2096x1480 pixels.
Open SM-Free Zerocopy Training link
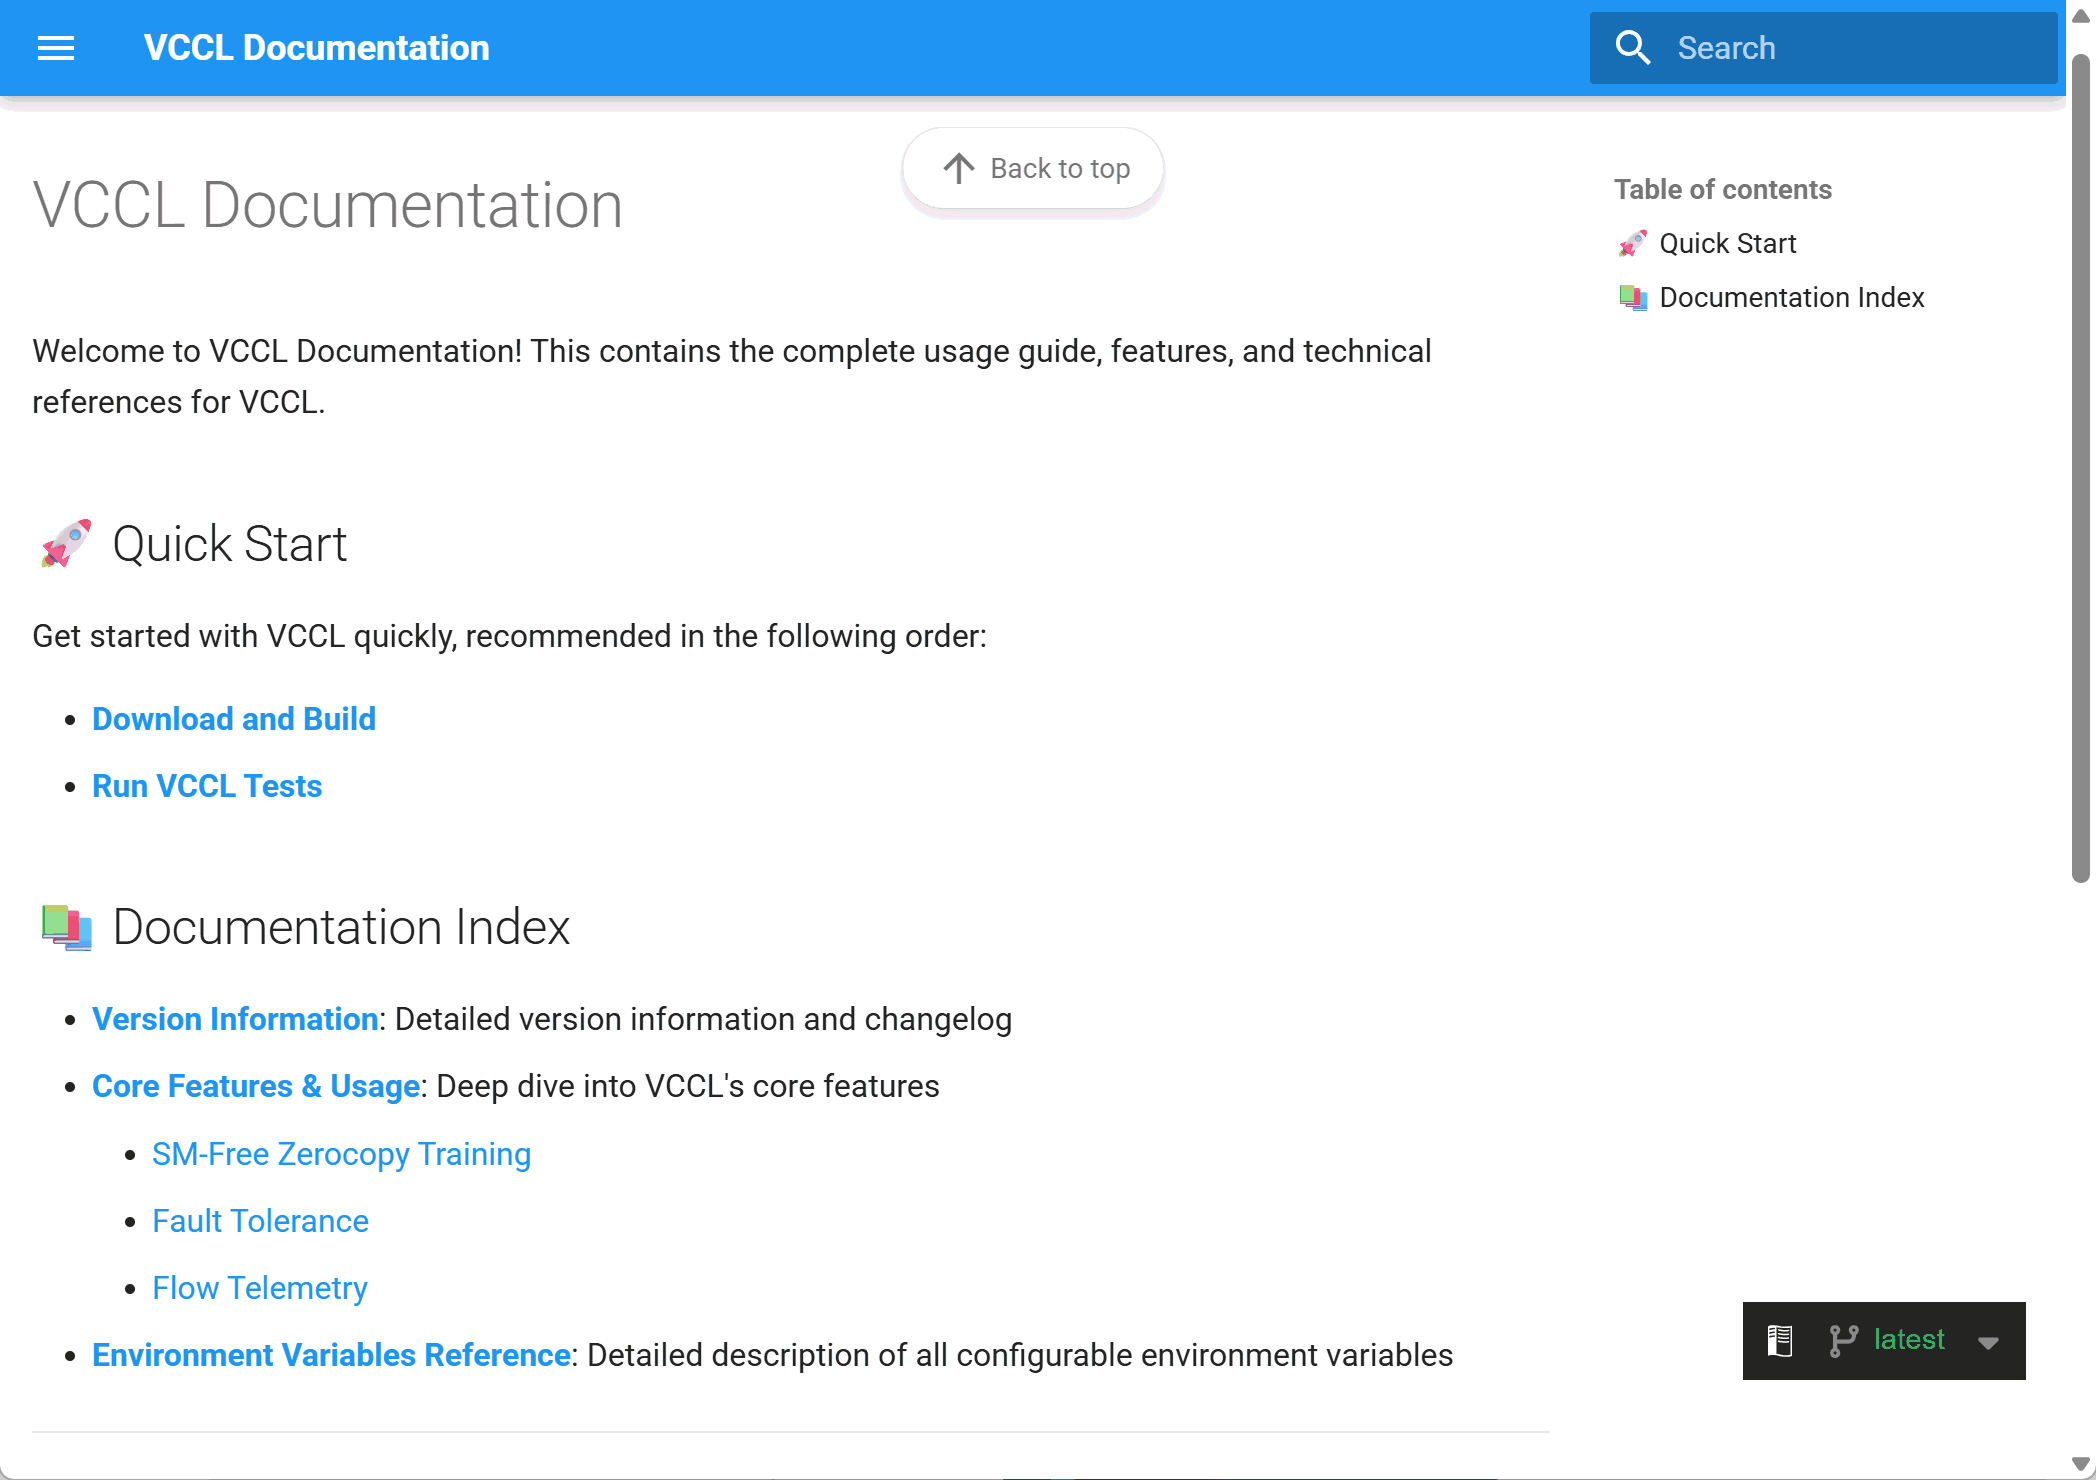[341, 1154]
